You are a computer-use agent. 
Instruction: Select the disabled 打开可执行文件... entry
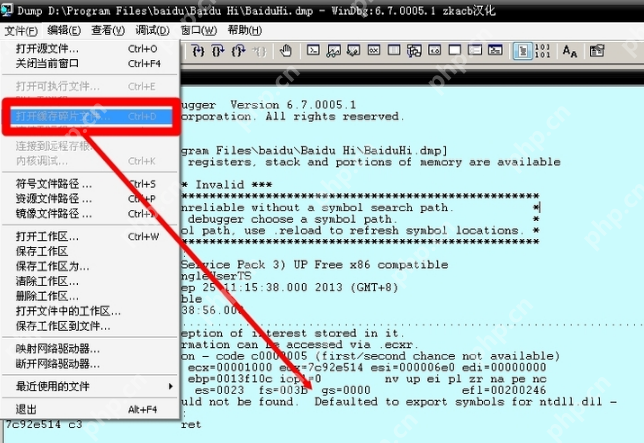click(90, 86)
